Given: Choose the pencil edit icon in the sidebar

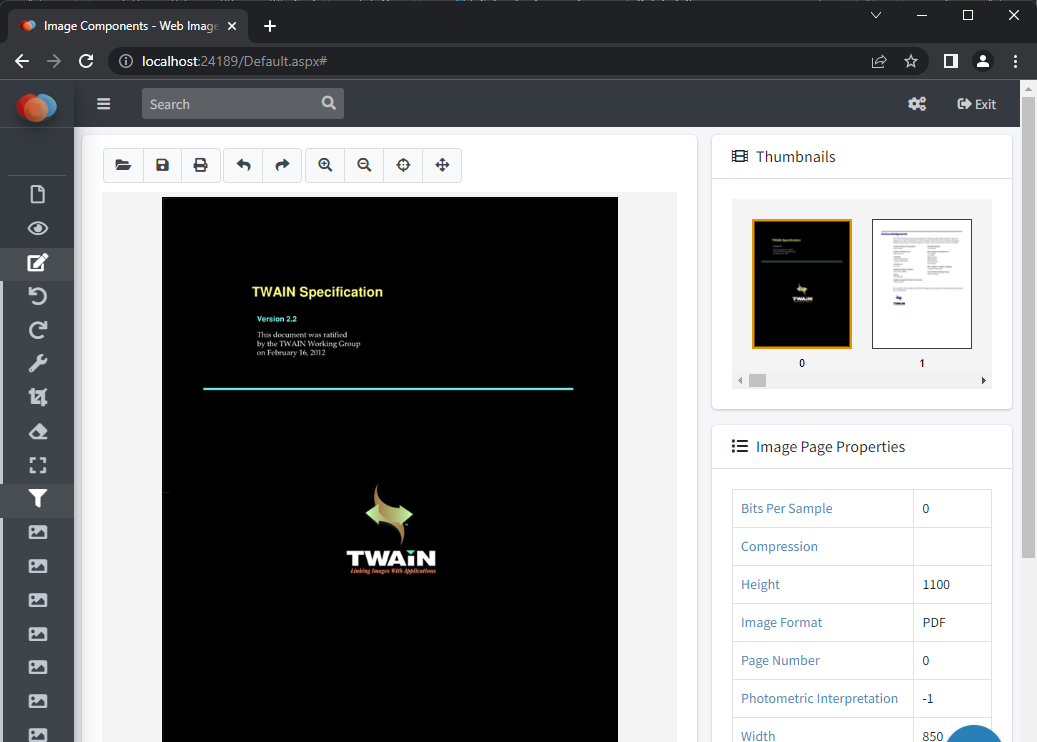Looking at the screenshot, I should coord(38,263).
